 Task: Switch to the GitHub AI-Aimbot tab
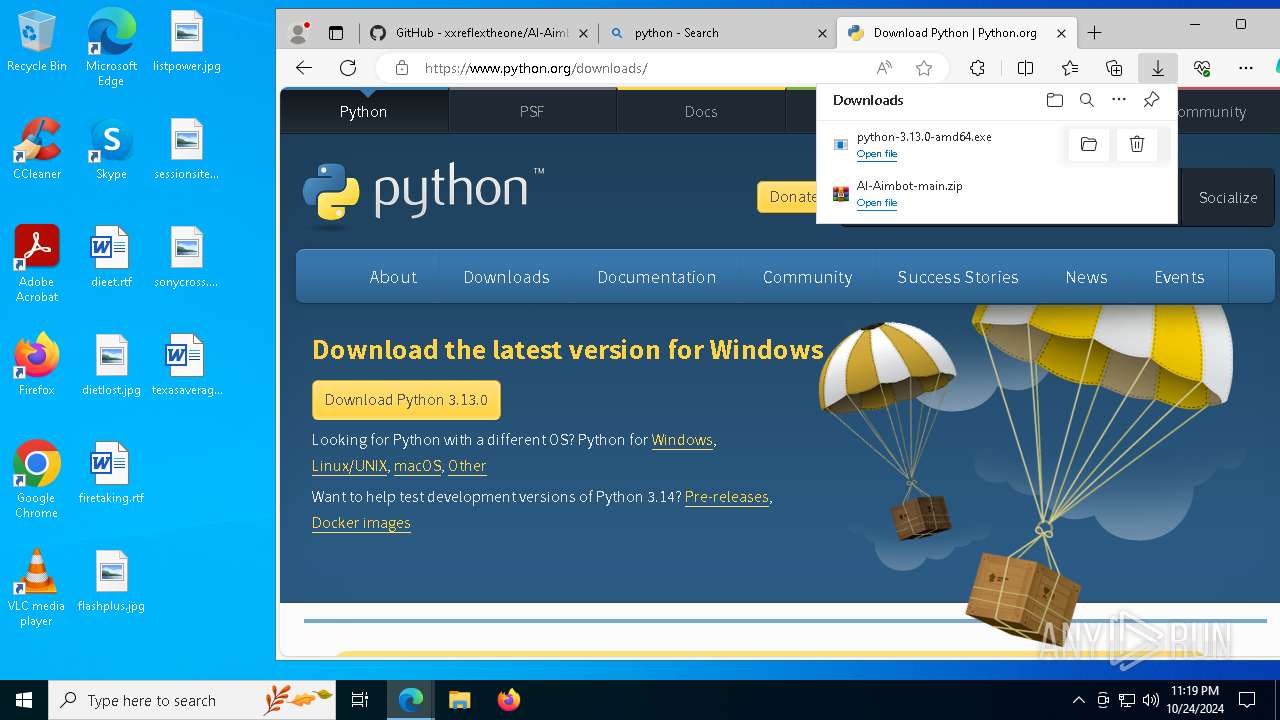(x=481, y=33)
